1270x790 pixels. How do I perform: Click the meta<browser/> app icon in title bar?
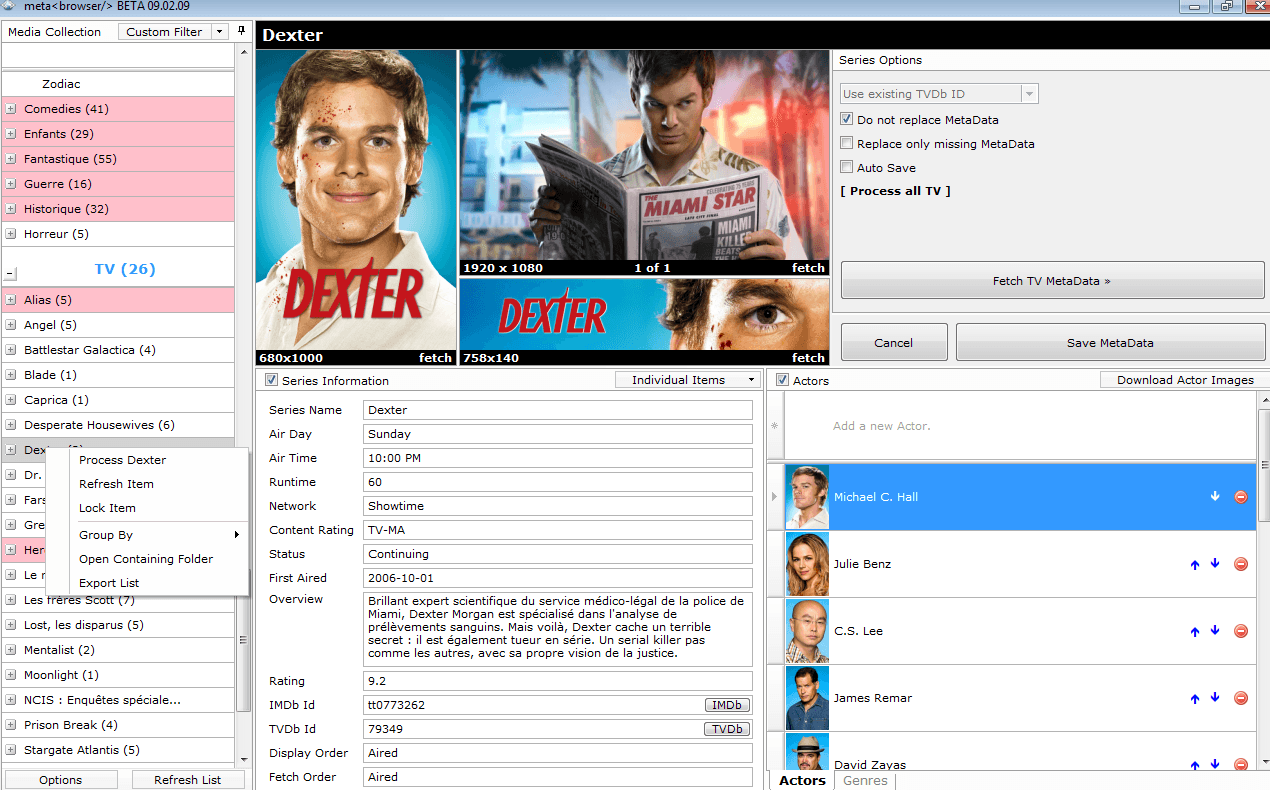[9, 6]
